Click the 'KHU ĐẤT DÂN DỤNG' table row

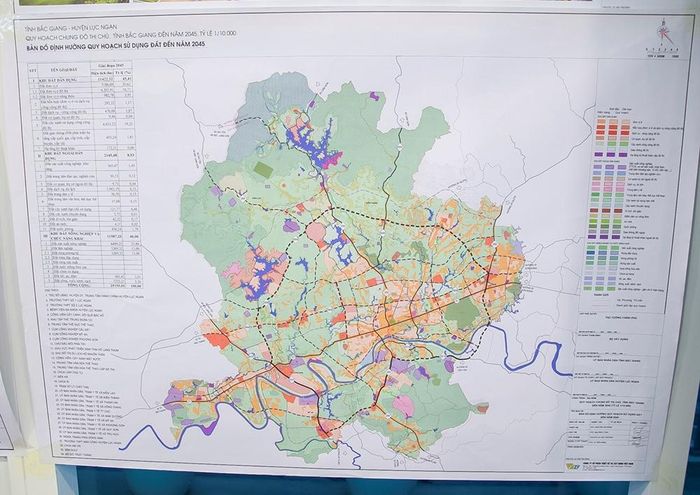[80, 79]
